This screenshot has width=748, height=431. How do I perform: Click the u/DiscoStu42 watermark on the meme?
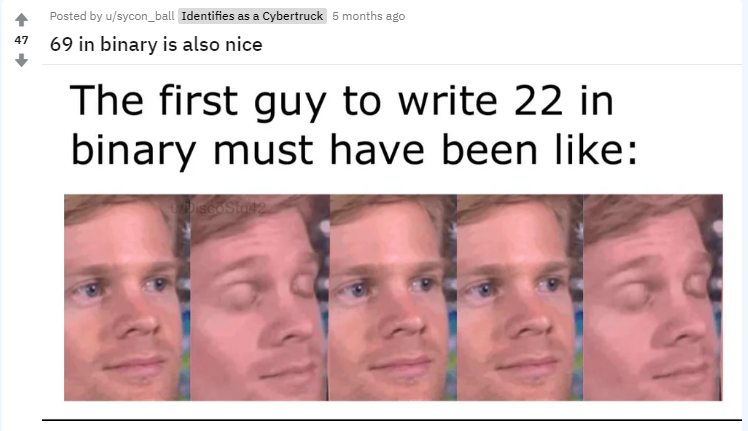[x=218, y=208]
